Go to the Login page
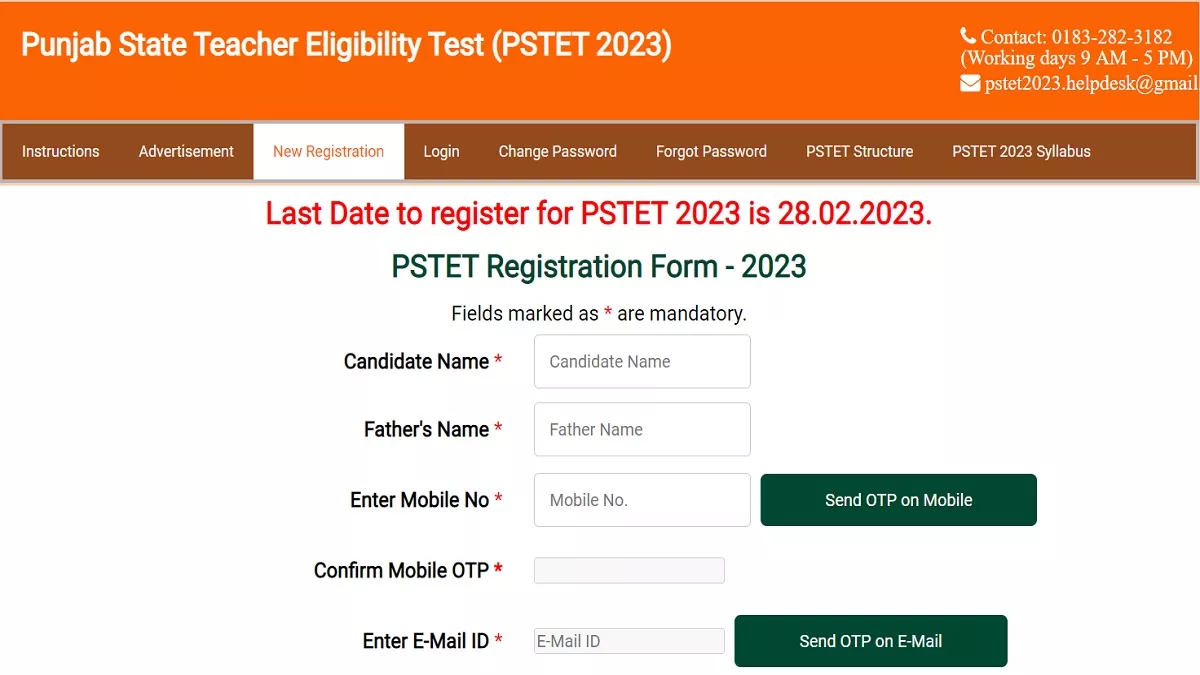The height and width of the screenshot is (675, 1200). [x=441, y=152]
